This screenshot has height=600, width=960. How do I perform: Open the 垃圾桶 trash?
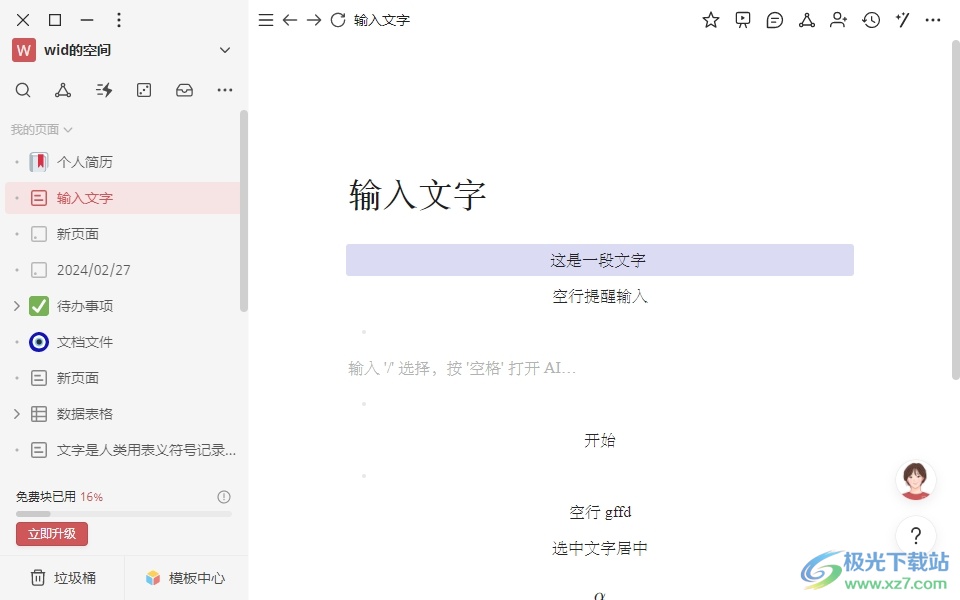click(x=63, y=578)
